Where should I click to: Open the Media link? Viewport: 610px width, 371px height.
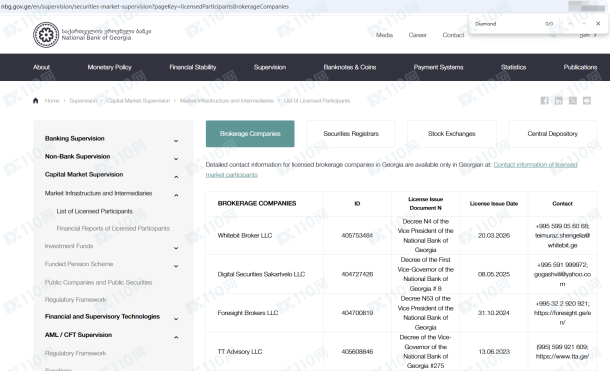point(384,35)
